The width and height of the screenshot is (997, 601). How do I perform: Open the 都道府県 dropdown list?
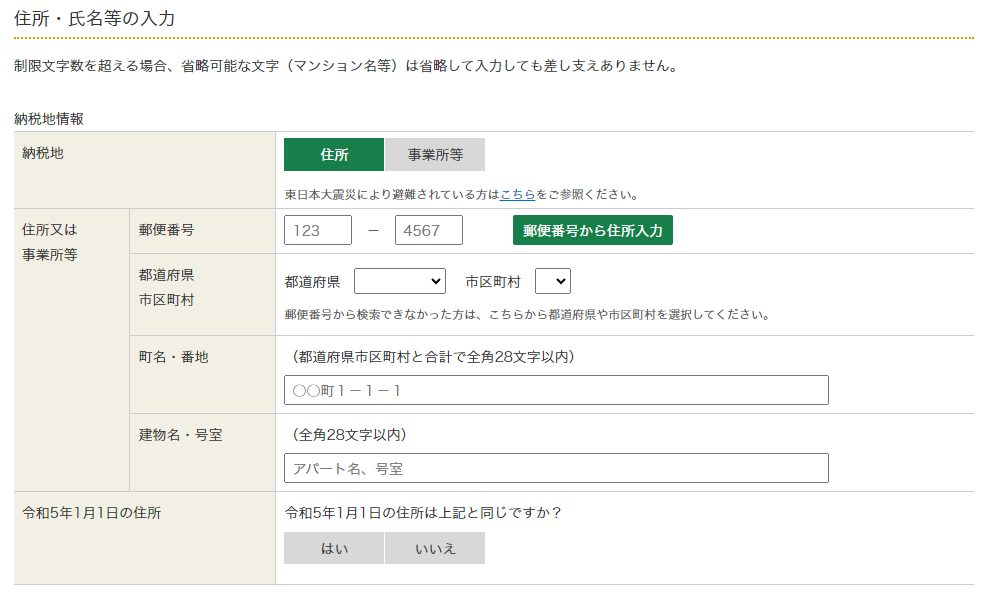coord(400,282)
